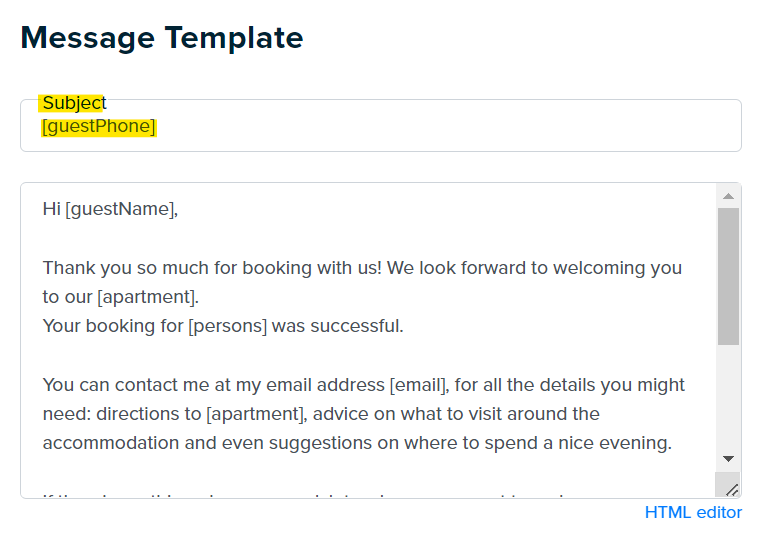This screenshot has width=766, height=544.
Task: Click the Subject field label
Action: click(x=74, y=103)
